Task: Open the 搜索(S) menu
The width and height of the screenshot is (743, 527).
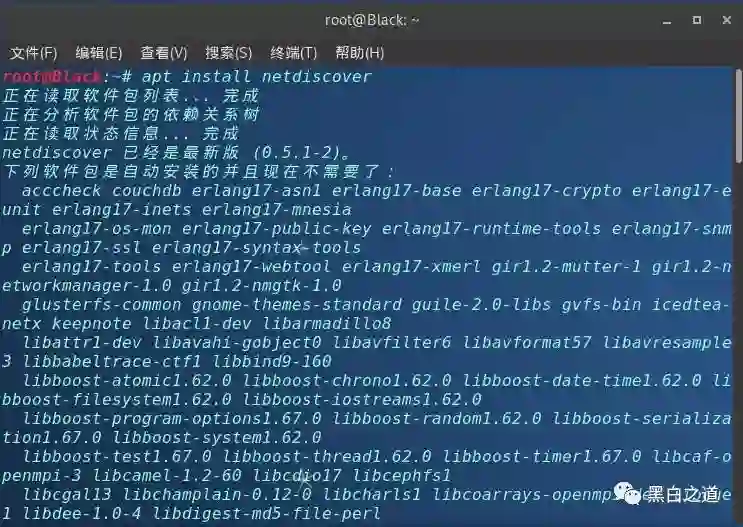Action: pyautogui.click(x=228, y=53)
